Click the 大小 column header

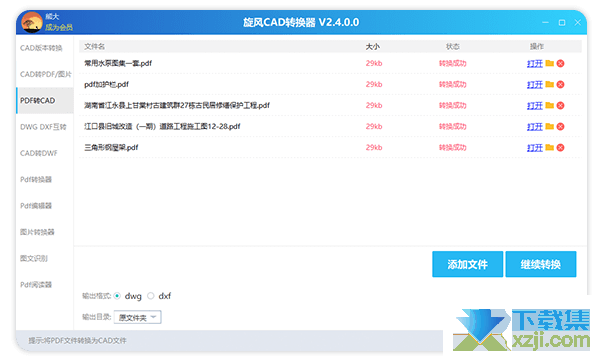click(372, 47)
